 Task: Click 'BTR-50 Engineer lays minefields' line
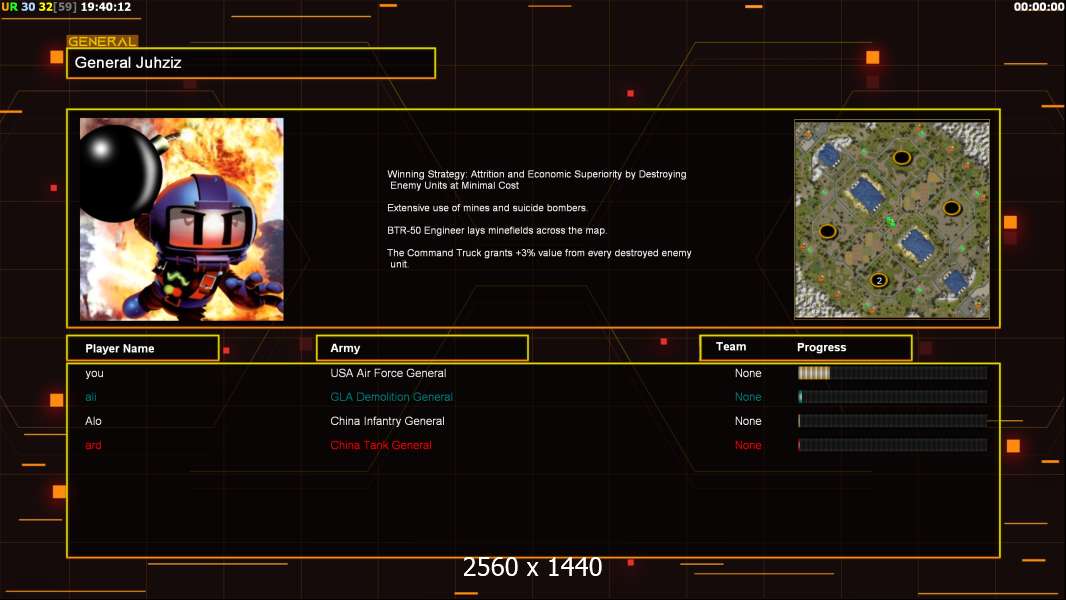coord(497,230)
